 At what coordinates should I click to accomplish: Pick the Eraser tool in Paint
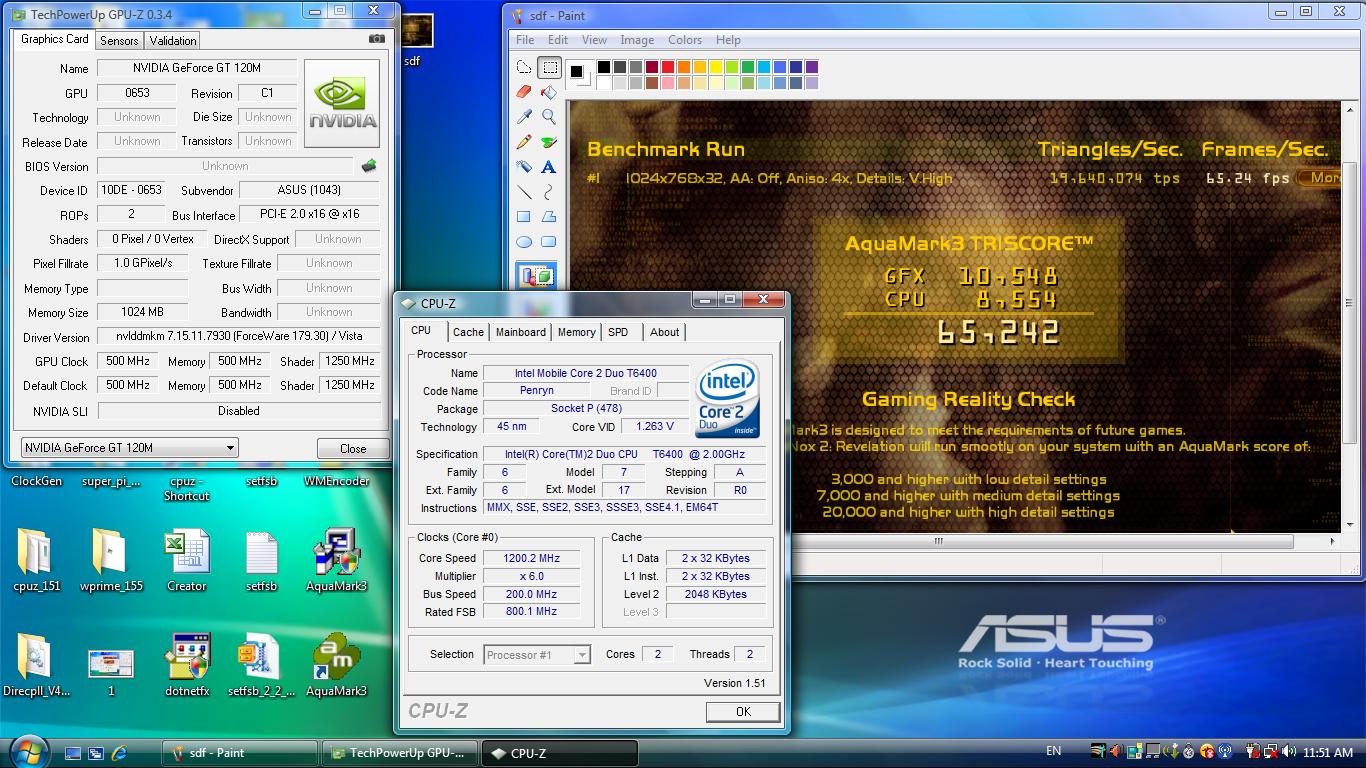[x=524, y=92]
